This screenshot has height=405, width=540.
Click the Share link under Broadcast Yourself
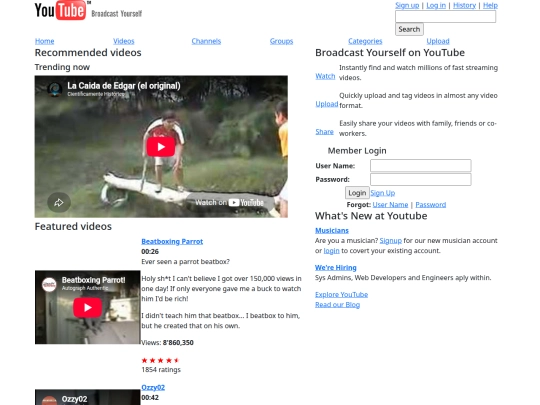(x=324, y=132)
